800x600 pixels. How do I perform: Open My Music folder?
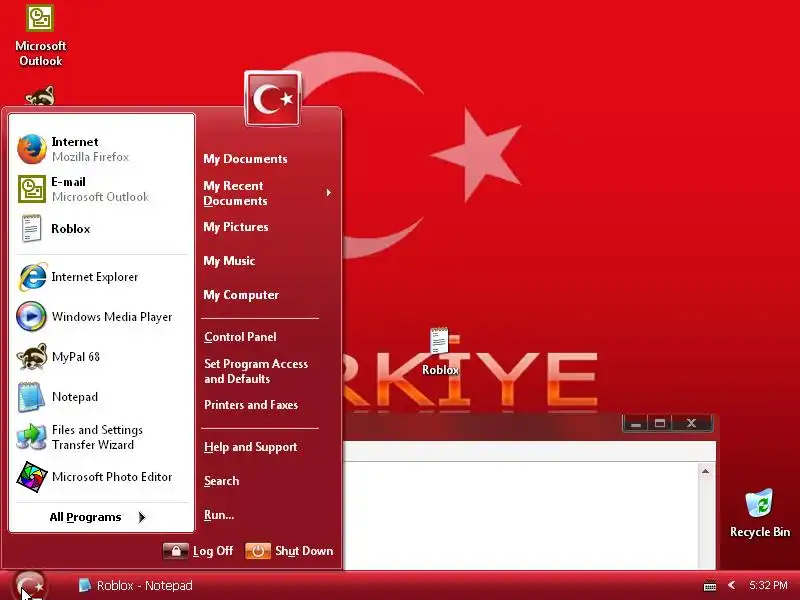[x=229, y=261]
